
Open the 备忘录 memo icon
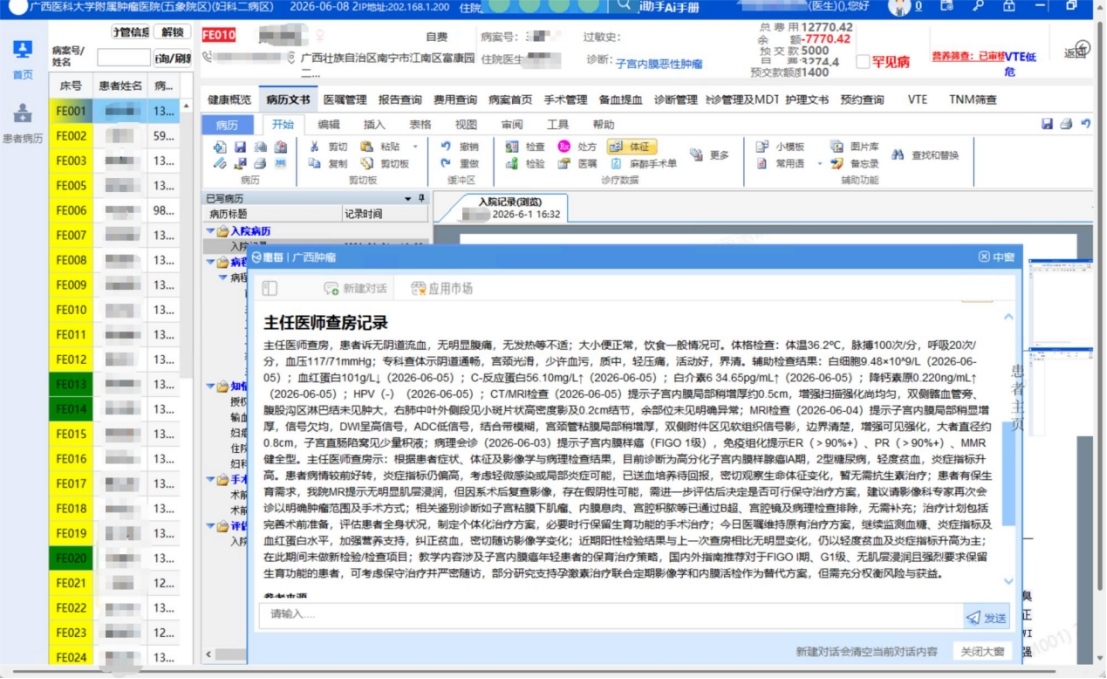(837, 163)
